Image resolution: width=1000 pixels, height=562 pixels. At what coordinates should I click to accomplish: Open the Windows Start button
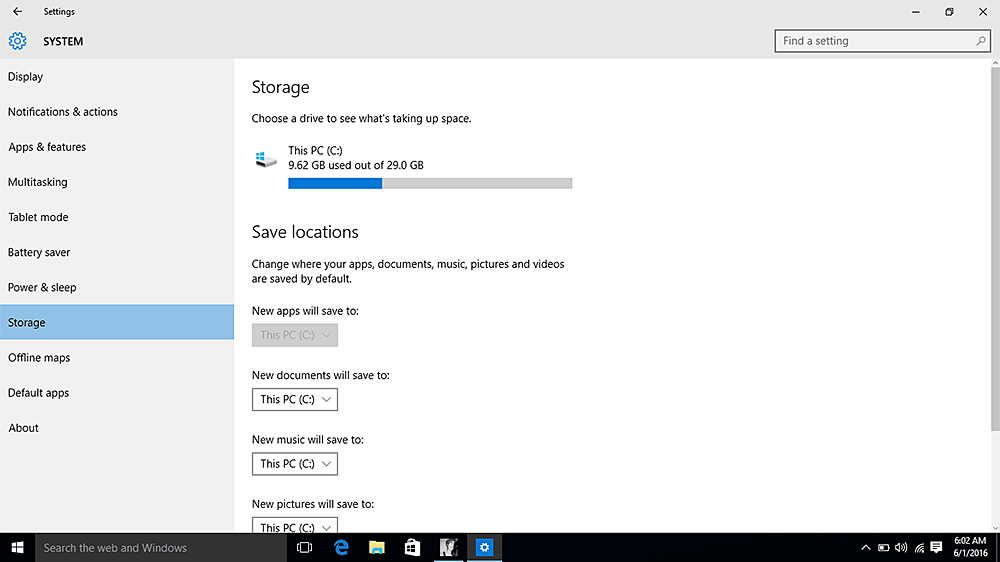[x=17, y=547]
